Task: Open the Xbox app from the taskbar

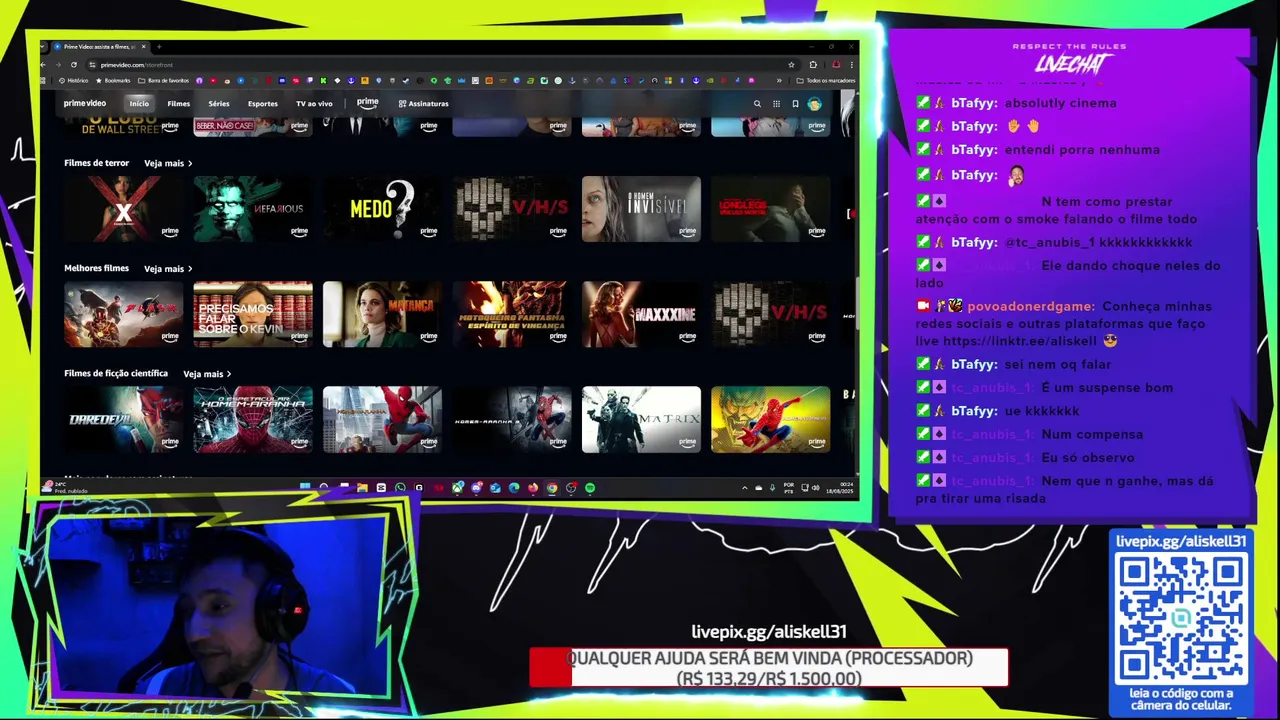Action: click(x=458, y=488)
